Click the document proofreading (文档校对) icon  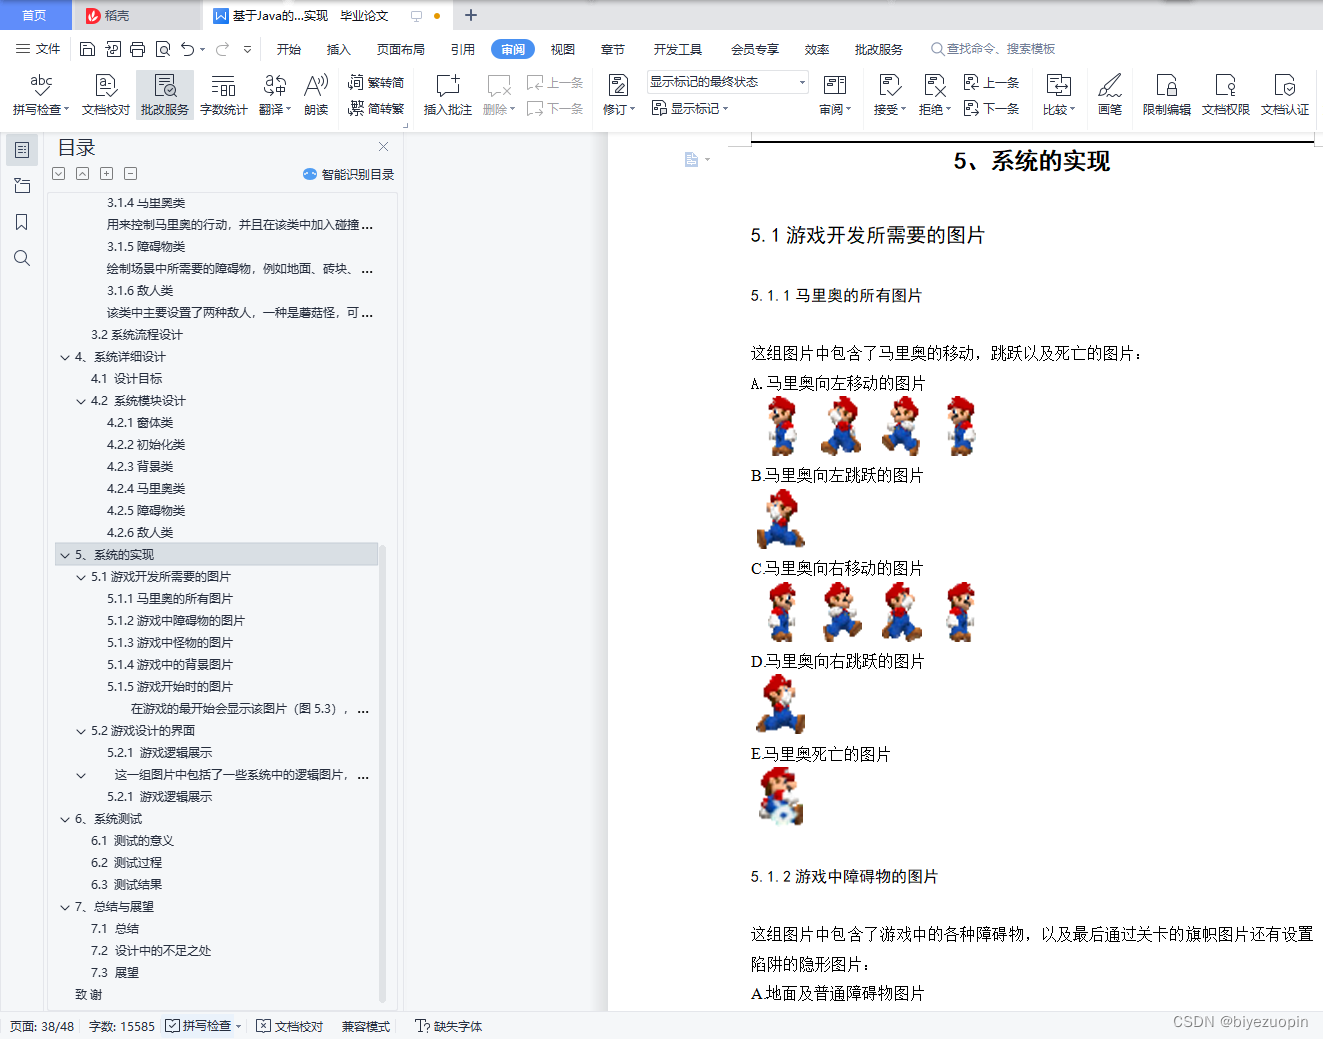coord(106,95)
